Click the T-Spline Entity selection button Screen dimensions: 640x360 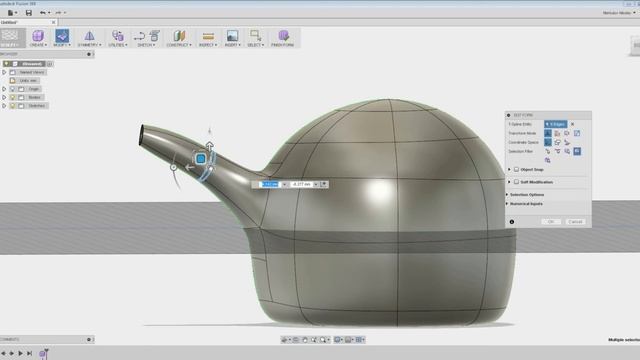pos(556,124)
